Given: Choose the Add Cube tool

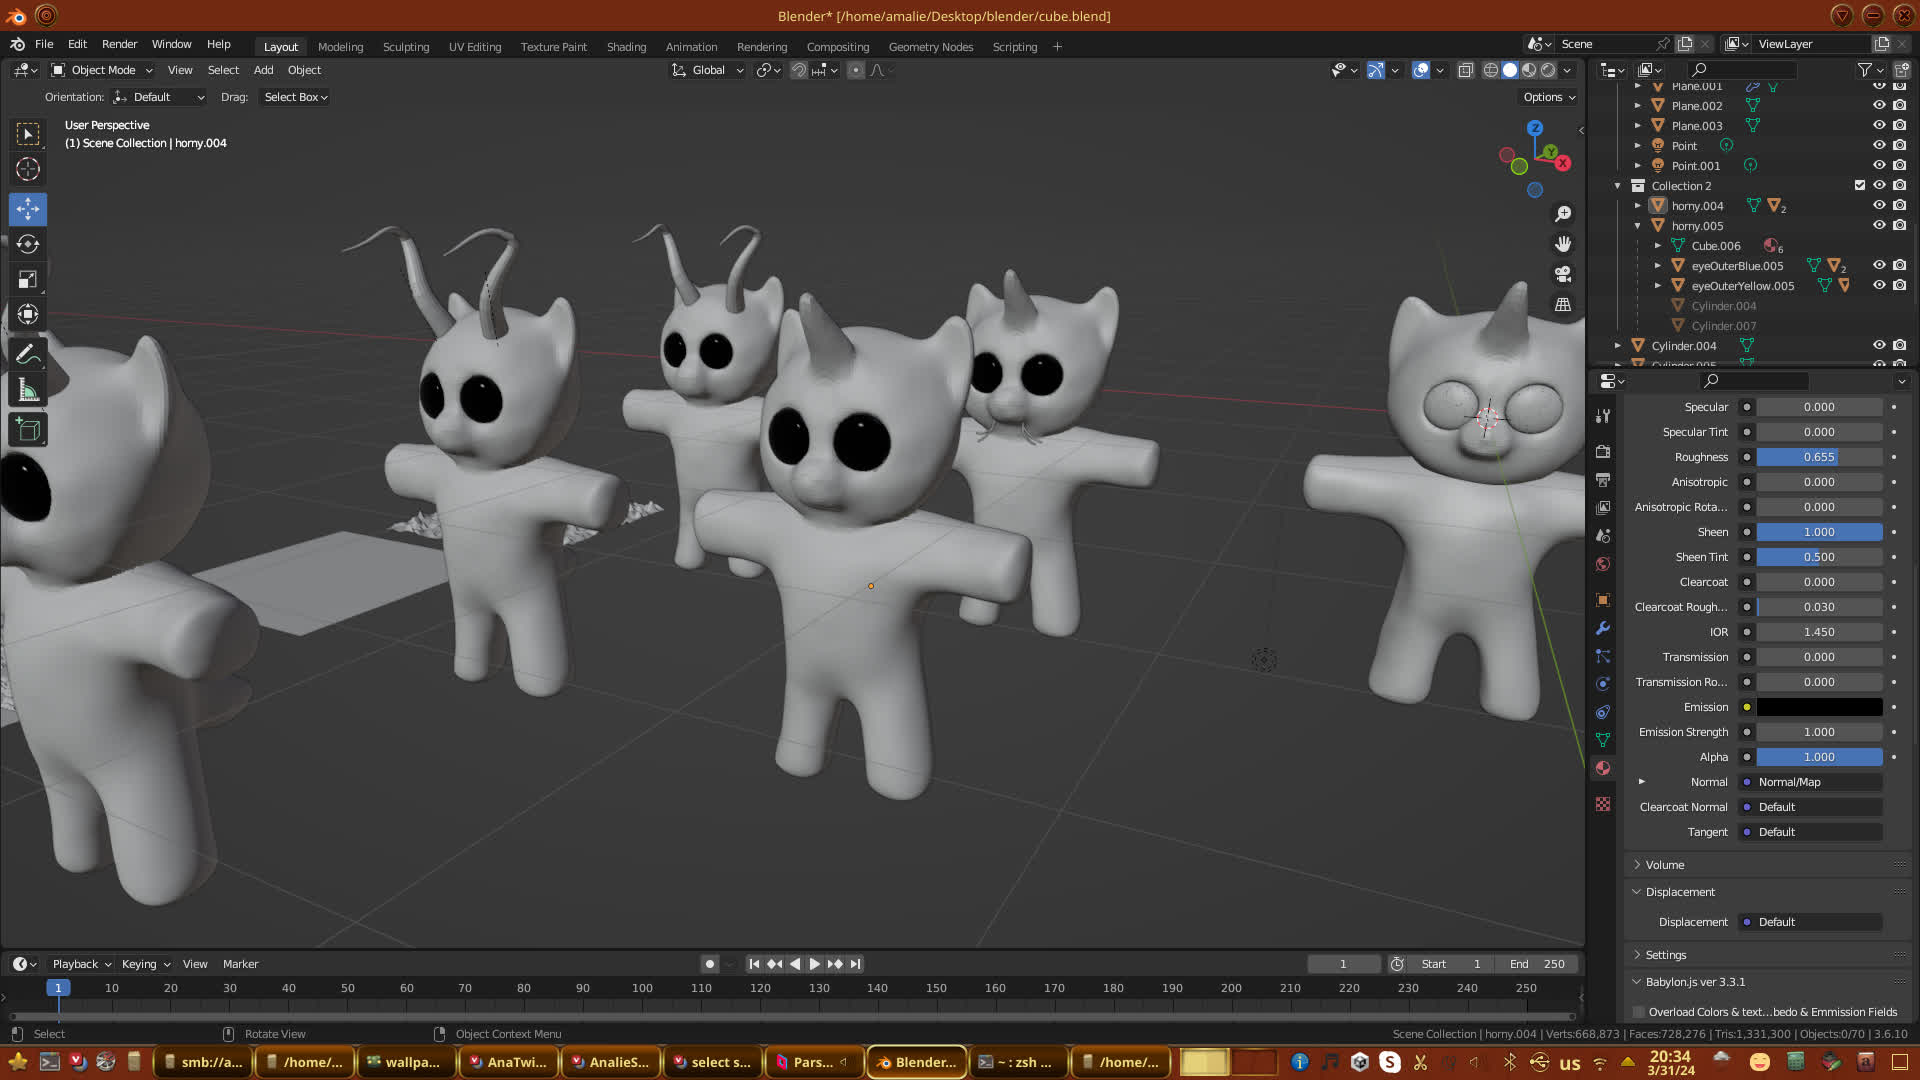Looking at the screenshot, I should coord(28,430).
